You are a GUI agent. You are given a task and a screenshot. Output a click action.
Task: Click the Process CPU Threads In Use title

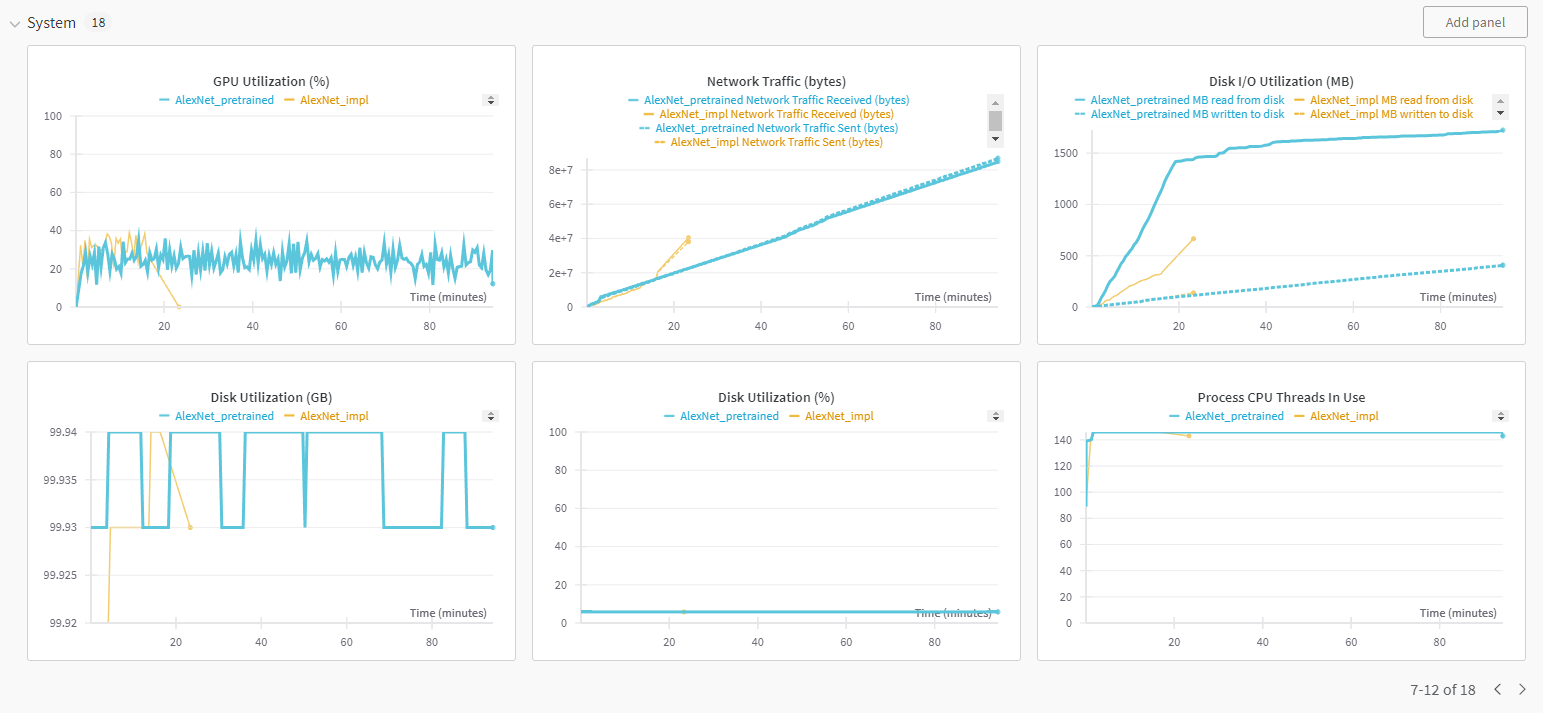[1281, 398]
